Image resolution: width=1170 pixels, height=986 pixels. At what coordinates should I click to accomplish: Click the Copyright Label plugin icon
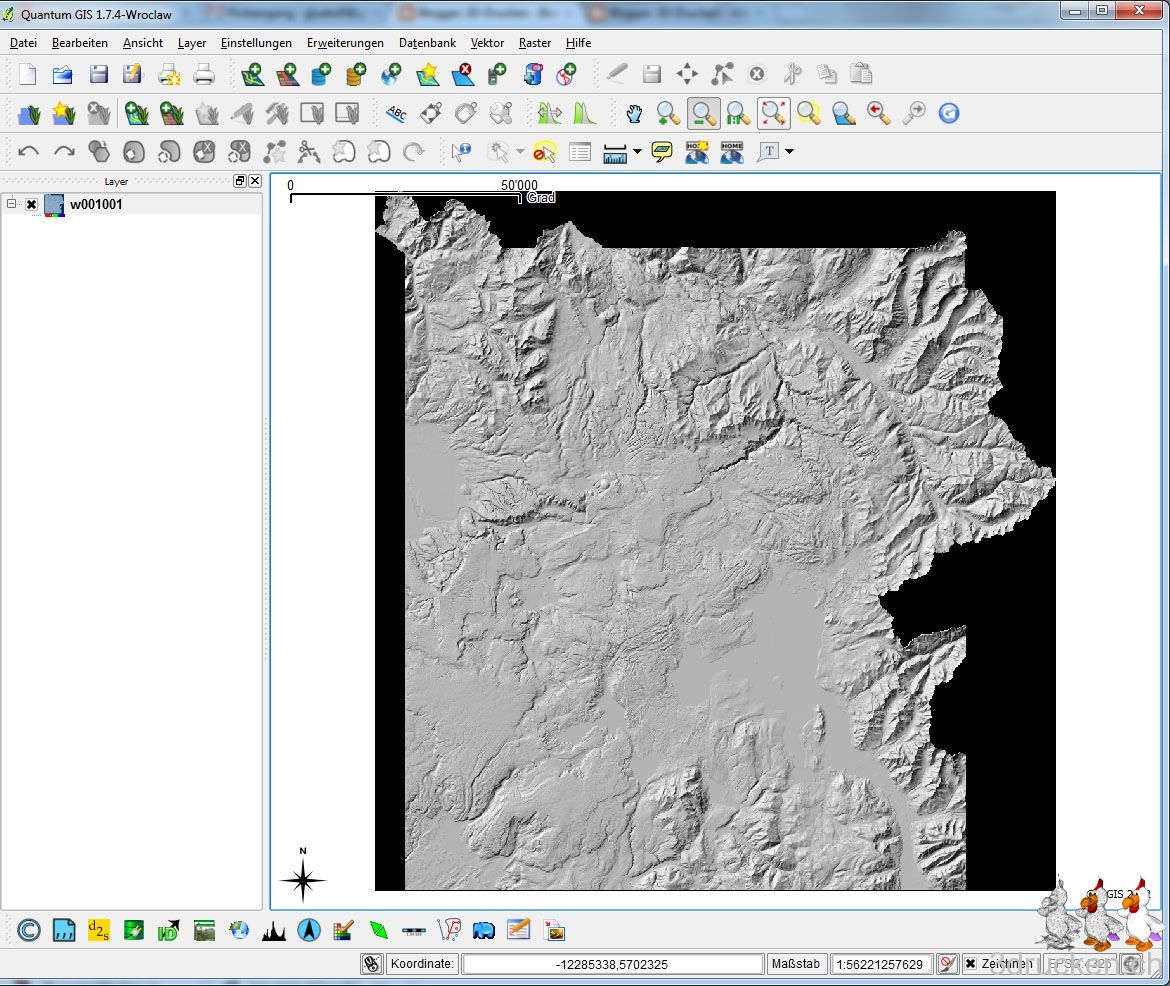[29, 930]
